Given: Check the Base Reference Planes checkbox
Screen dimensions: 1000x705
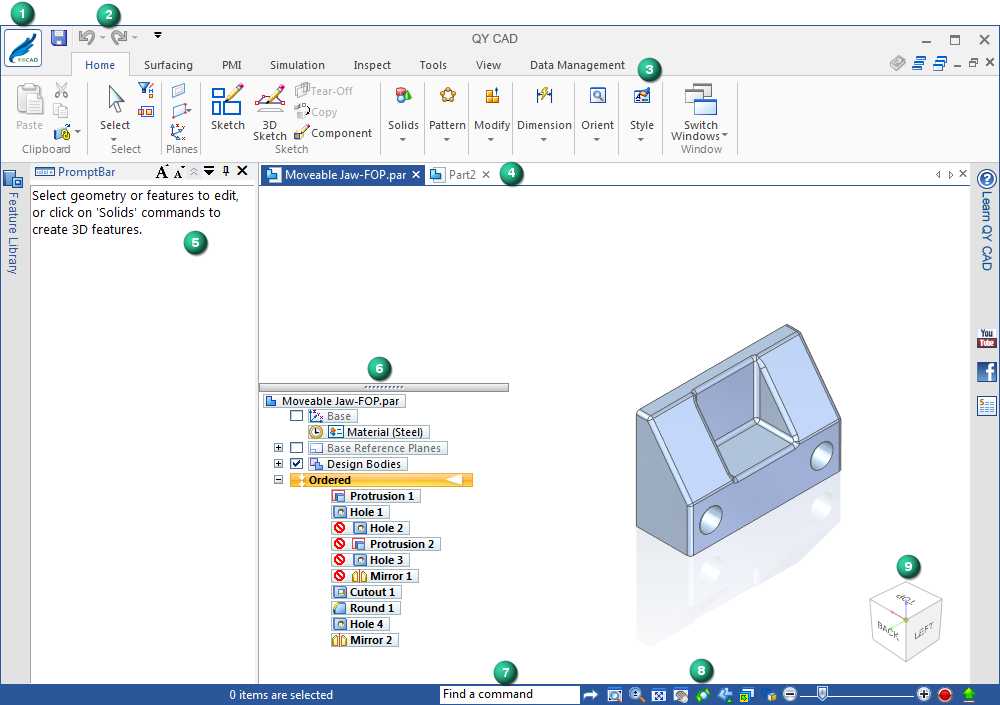Looking at the screenshot, I should [x=296, y=448].
